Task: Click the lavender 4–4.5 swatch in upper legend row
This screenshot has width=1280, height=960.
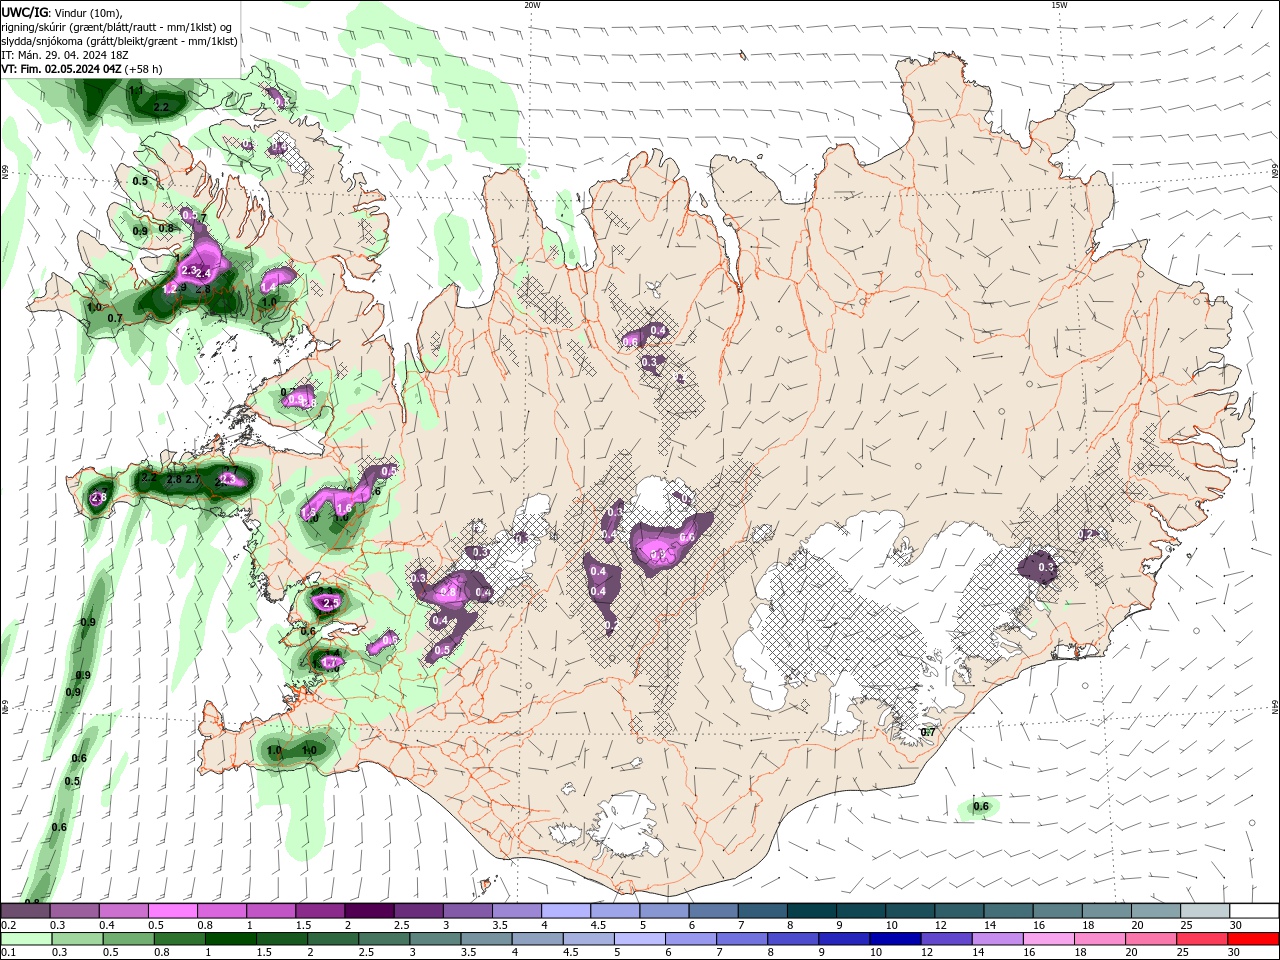Action: click(x=565, y=911)
